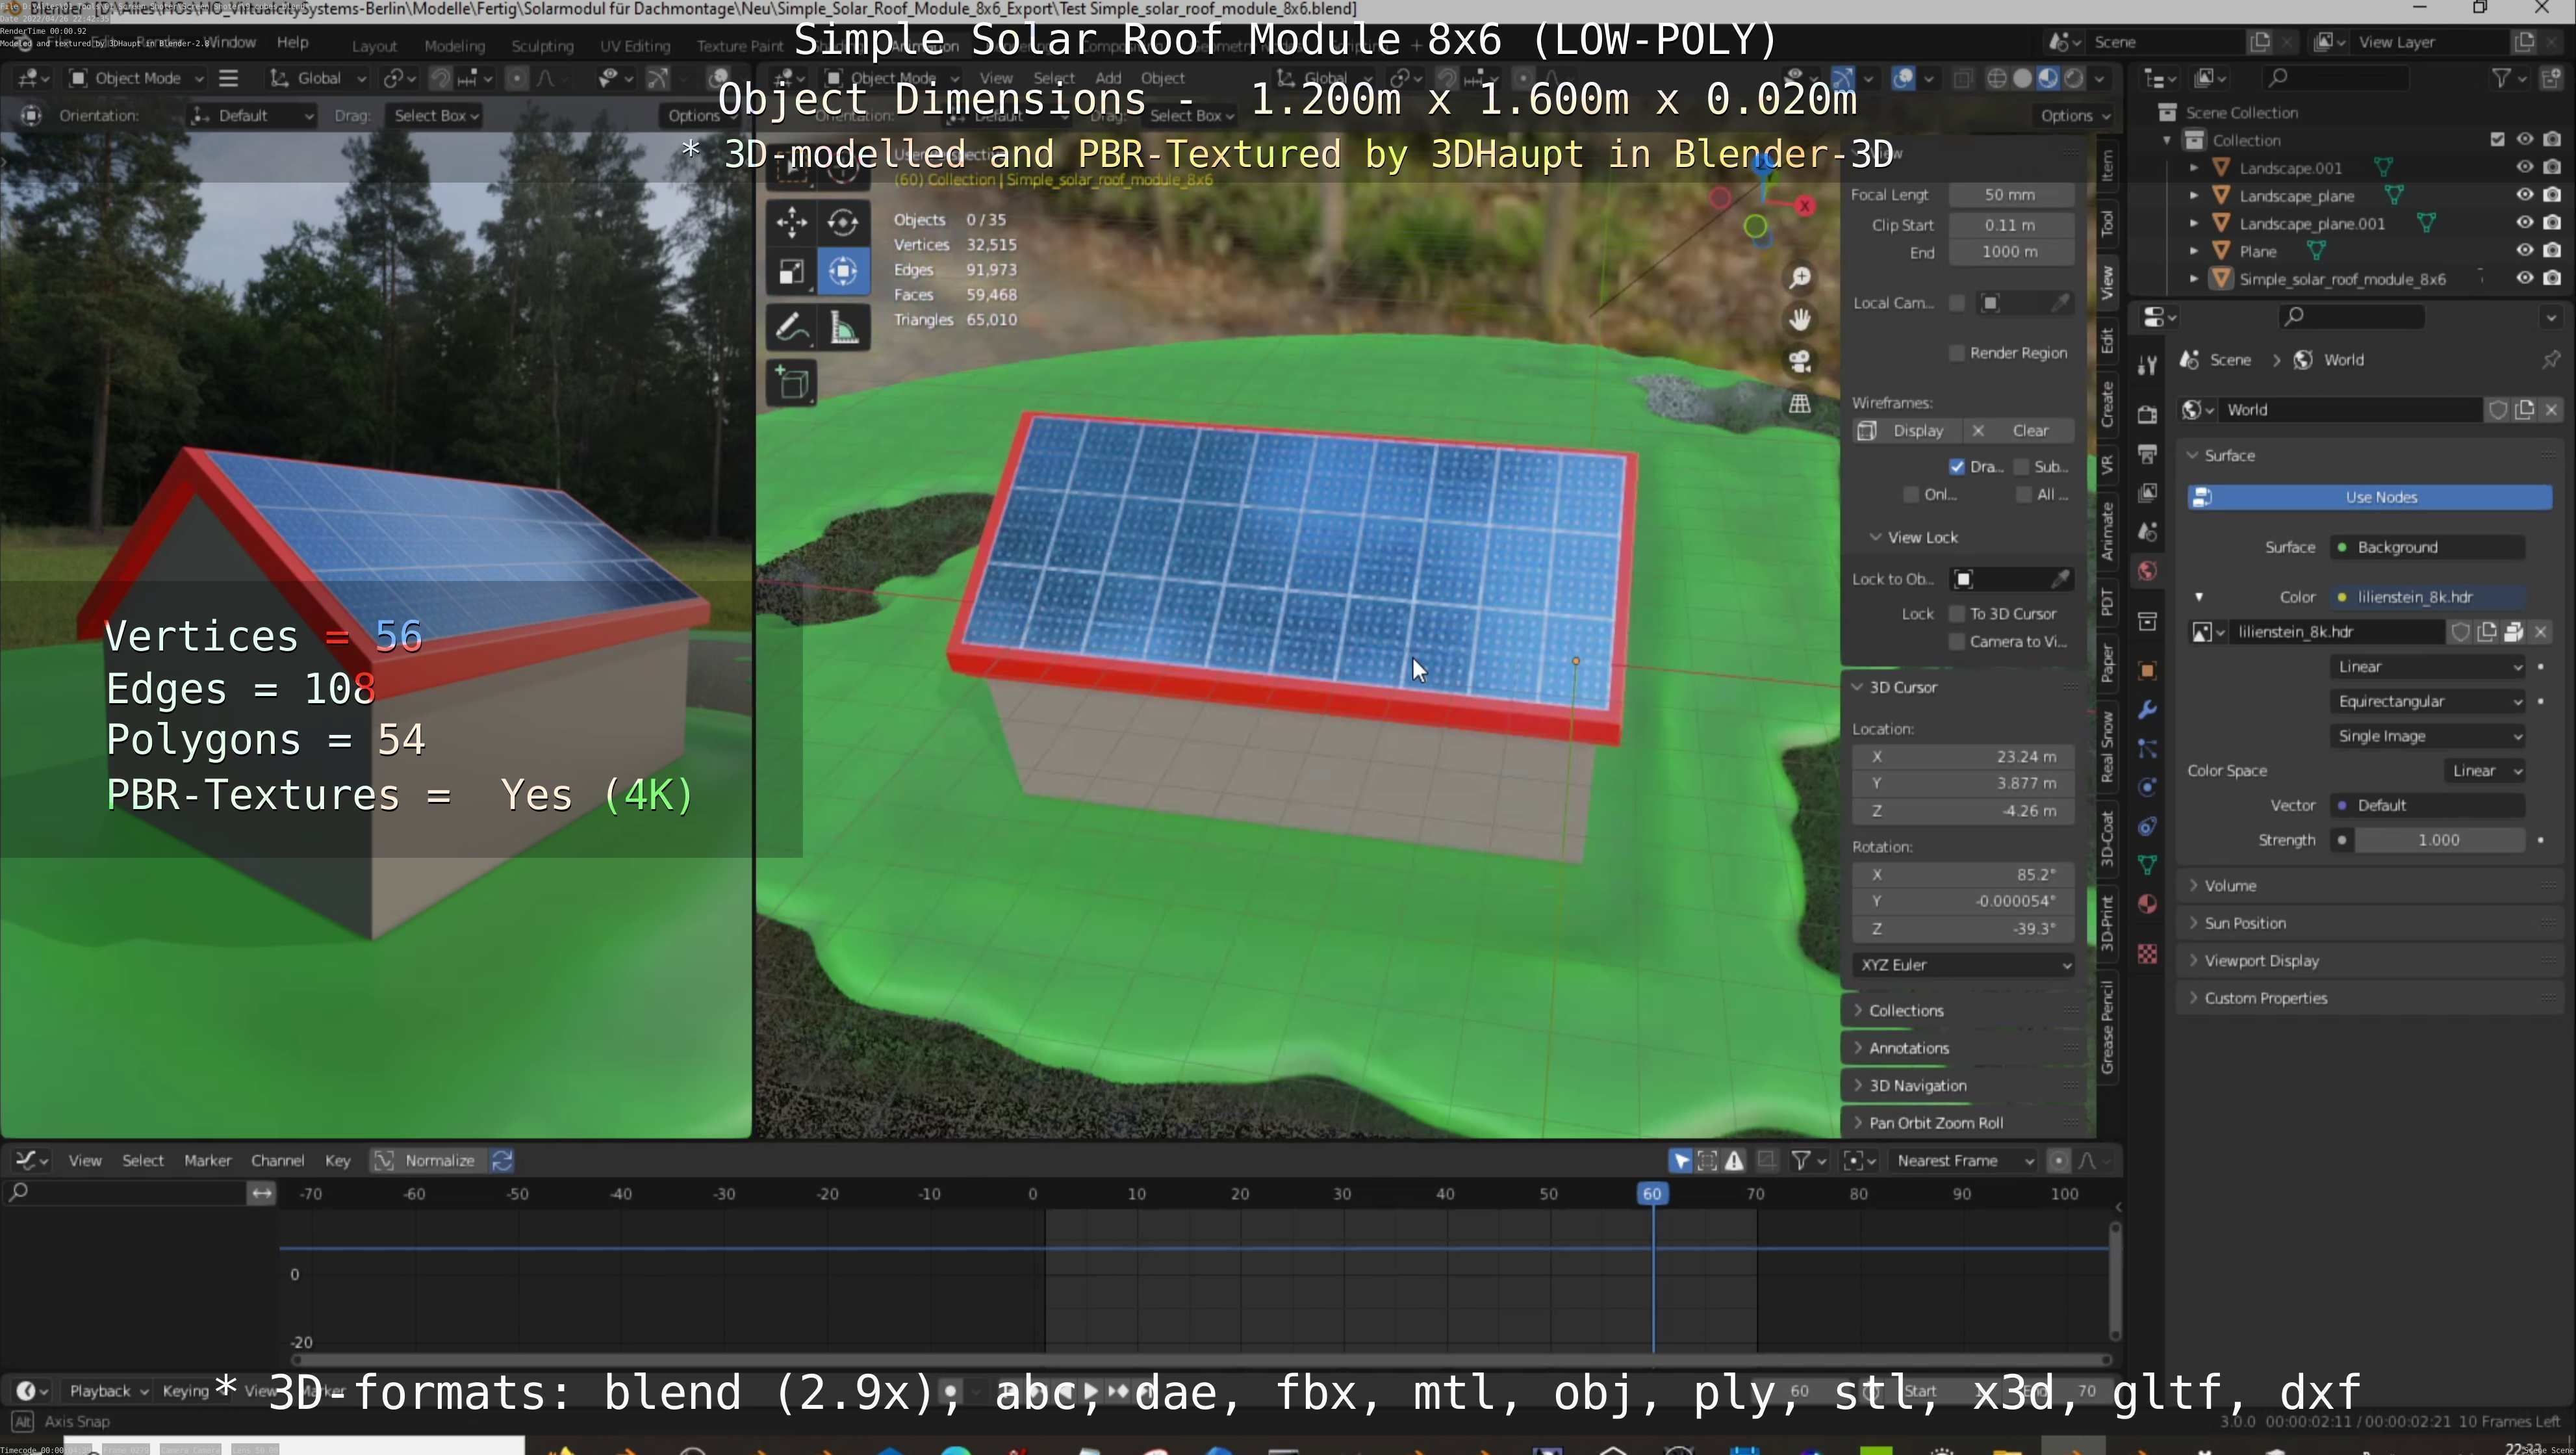The height and width of the screenshot is (1455, 2576).
Task: Adjust the Strength 1.000 slider
Action: click(x=2438, y=841)
